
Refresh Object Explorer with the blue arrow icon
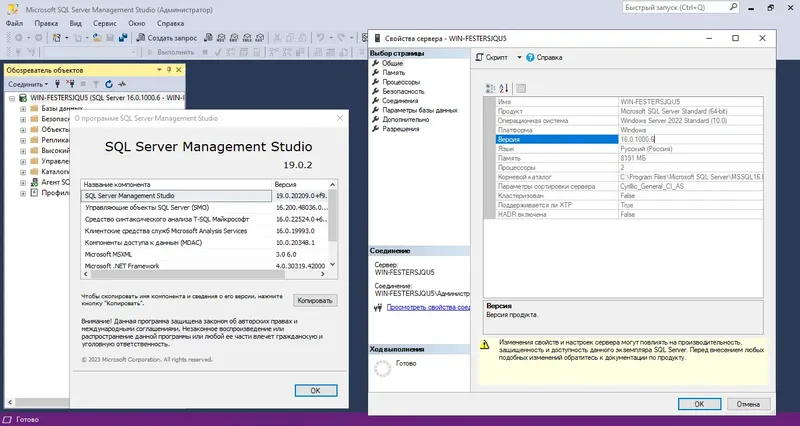tap(109, 84)
